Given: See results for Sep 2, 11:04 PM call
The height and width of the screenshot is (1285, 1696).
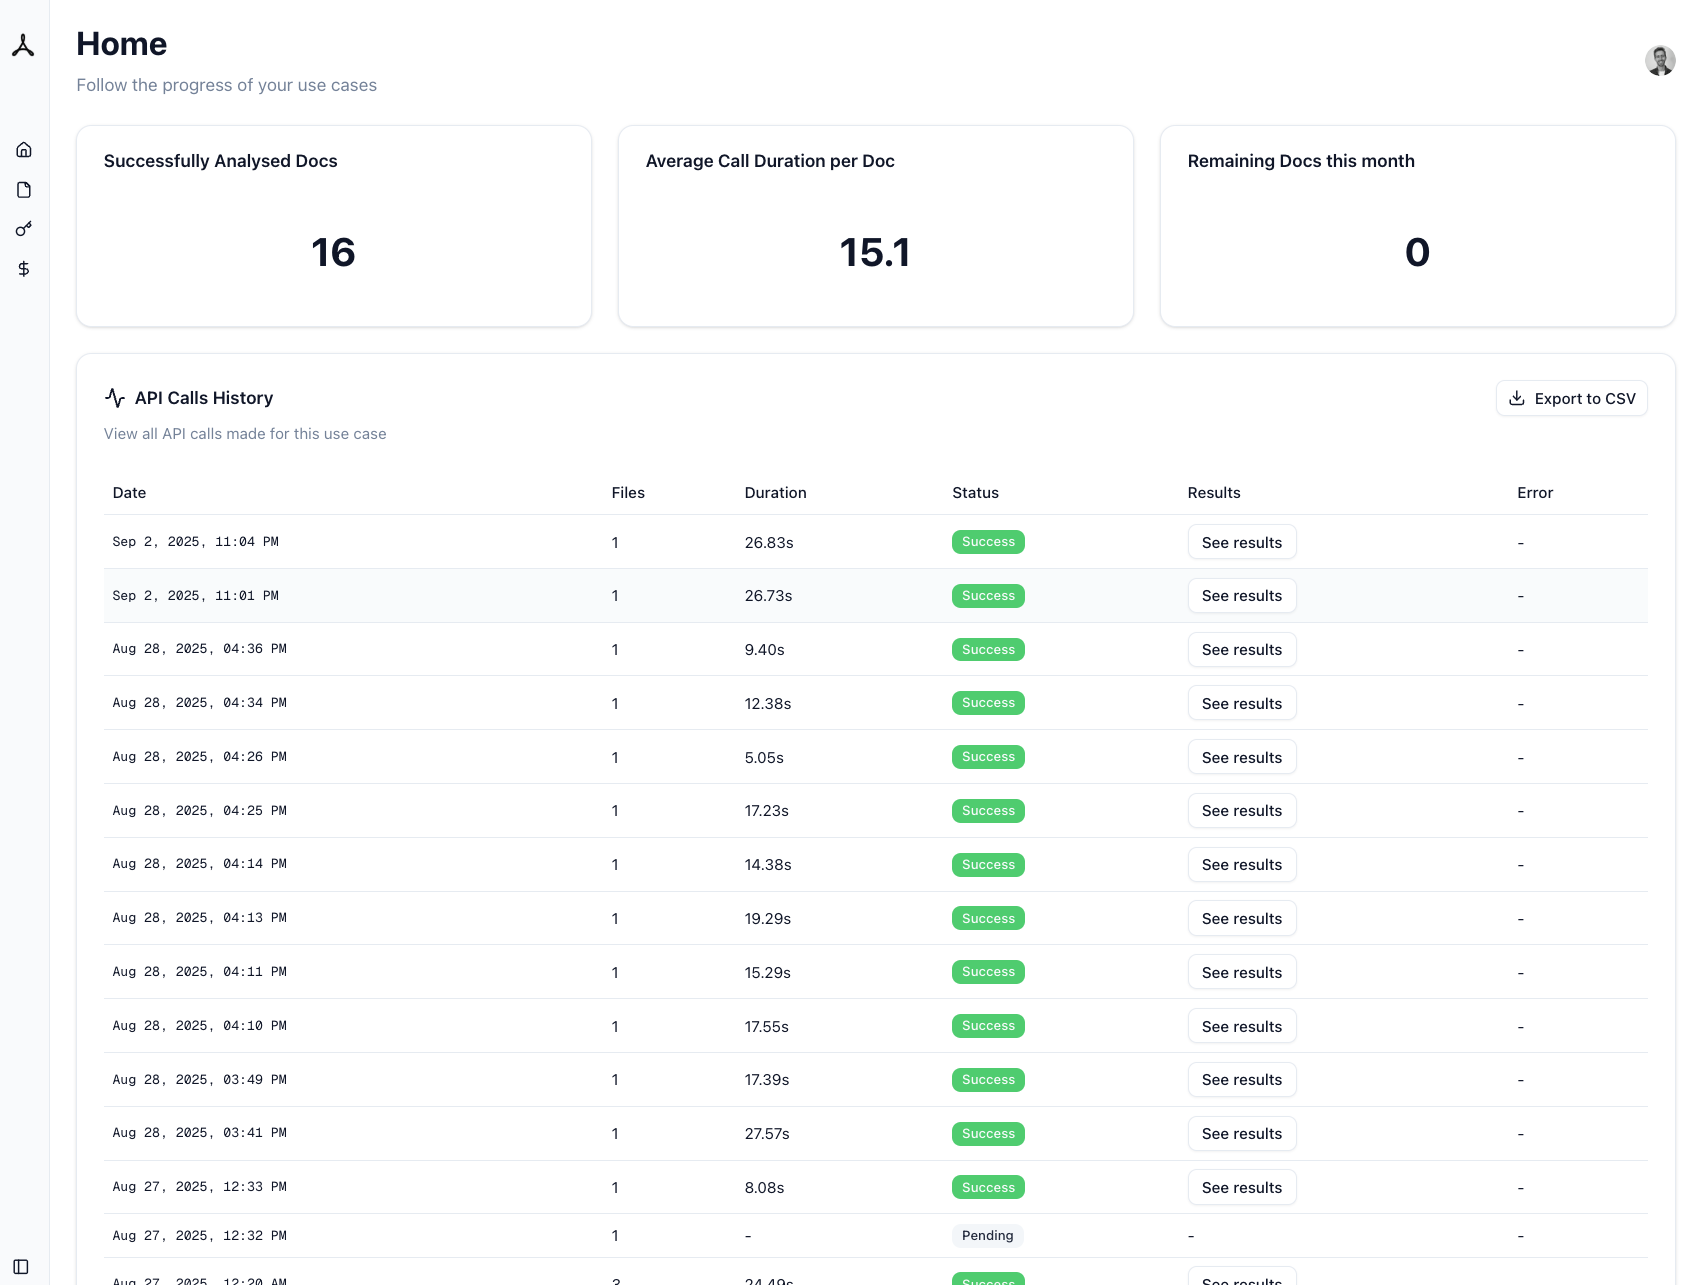Looking at the screenshot, I should point(1242,542).
